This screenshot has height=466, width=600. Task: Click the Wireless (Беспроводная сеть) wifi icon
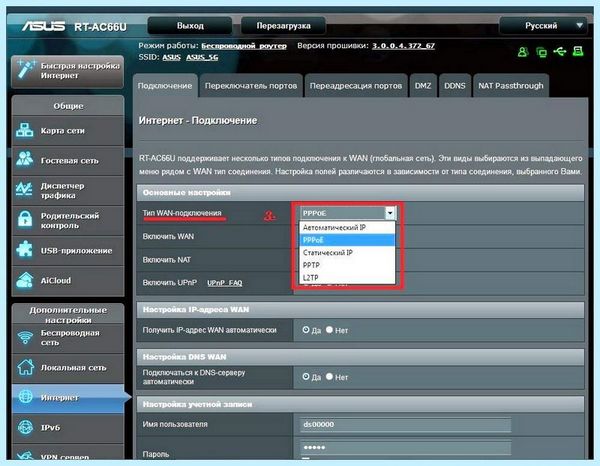pyautogui.click(x=25, y=337)
